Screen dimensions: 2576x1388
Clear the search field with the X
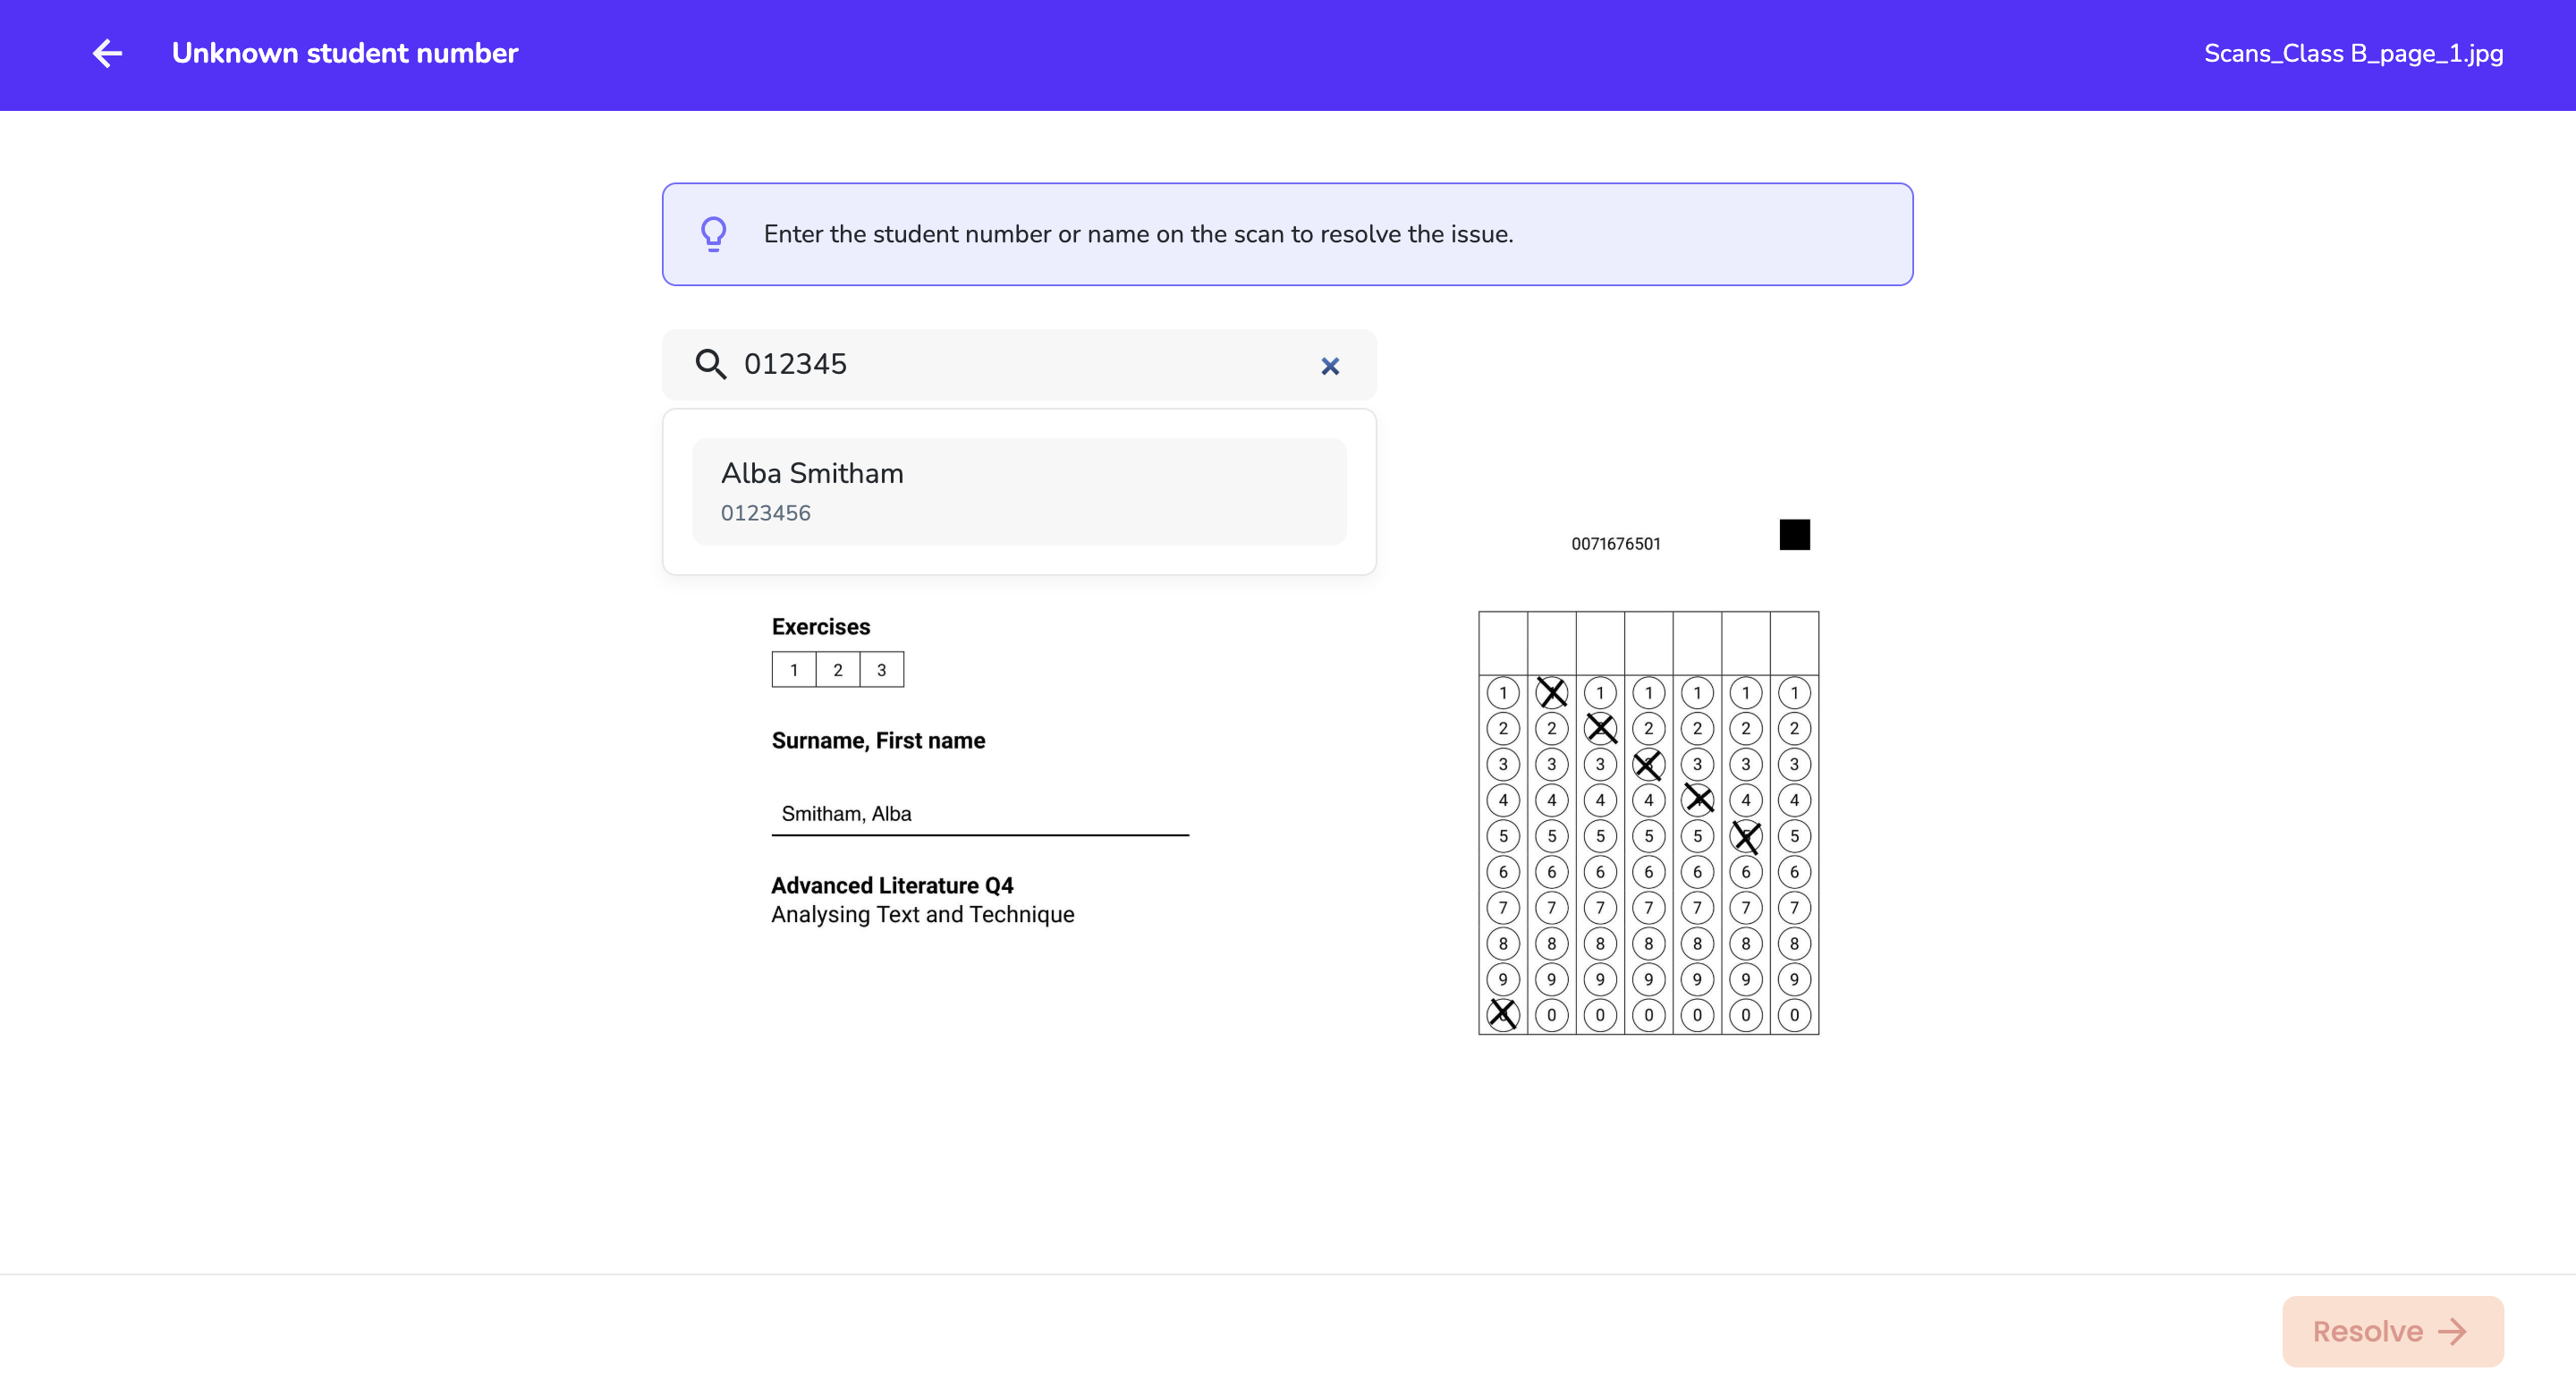(x=1329, y=366)
